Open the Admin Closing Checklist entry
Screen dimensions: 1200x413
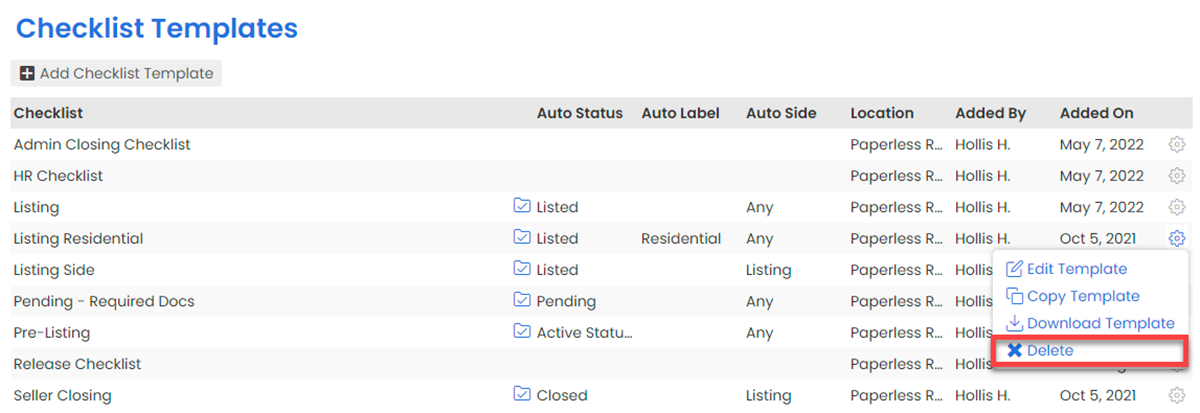click(x=102, y=145)
